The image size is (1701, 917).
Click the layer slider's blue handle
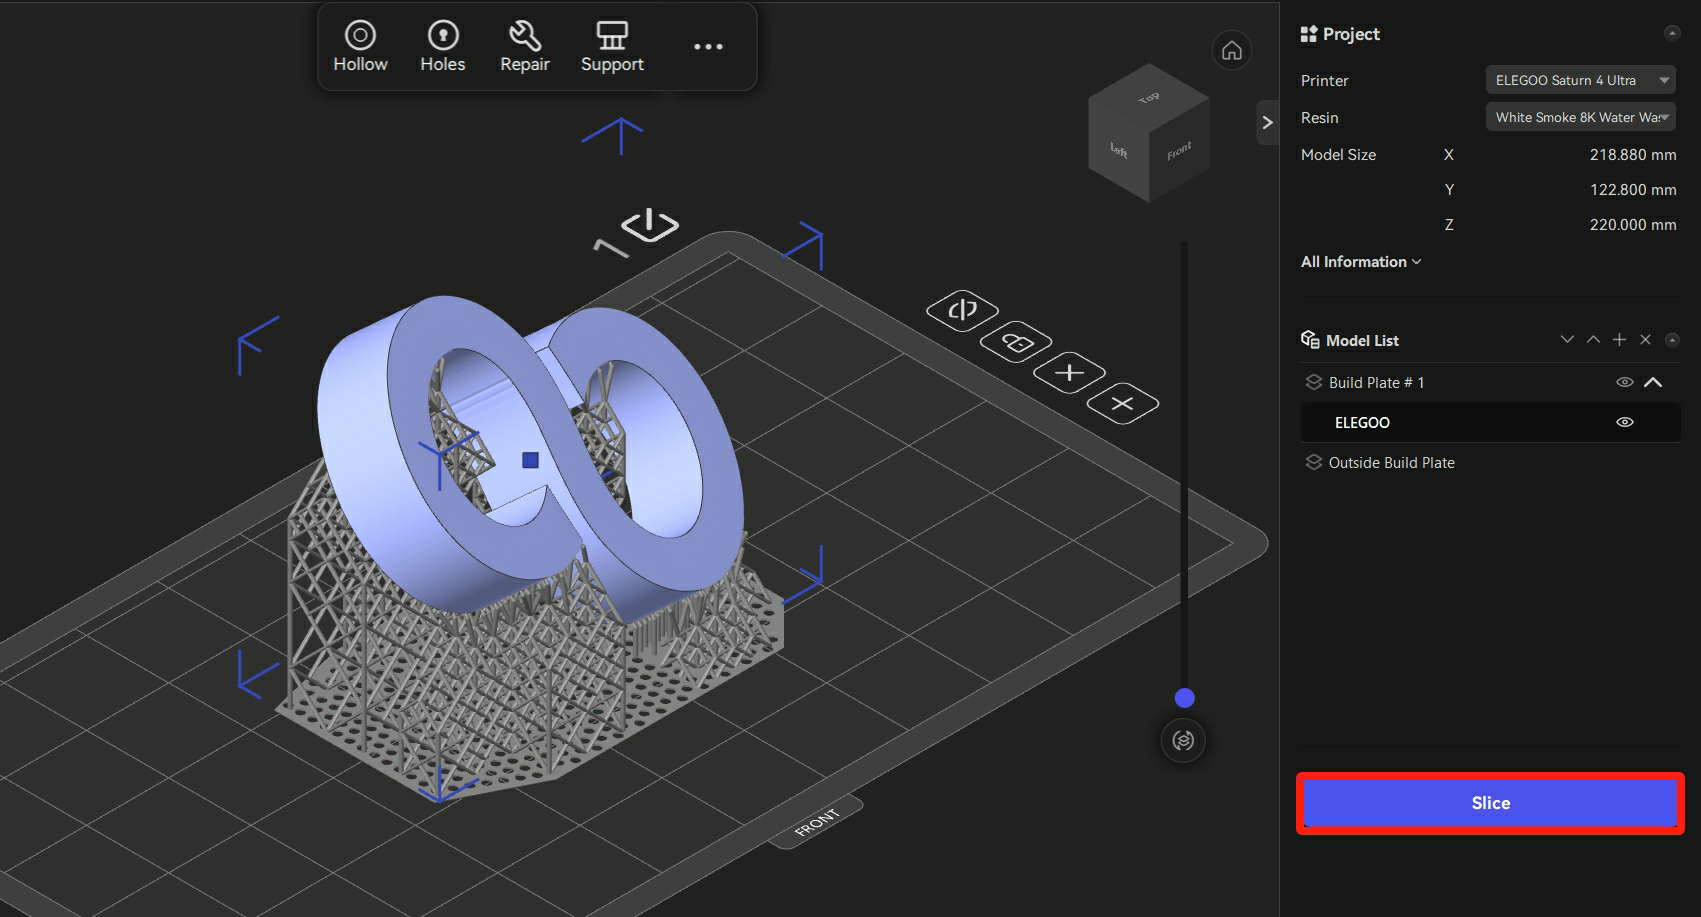pos(1184,698)
